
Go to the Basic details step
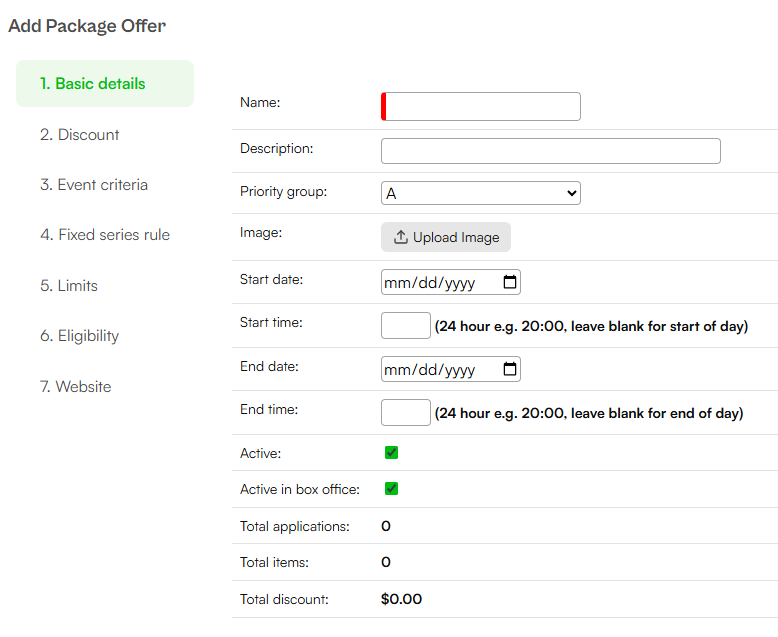[x=105, y=83]
